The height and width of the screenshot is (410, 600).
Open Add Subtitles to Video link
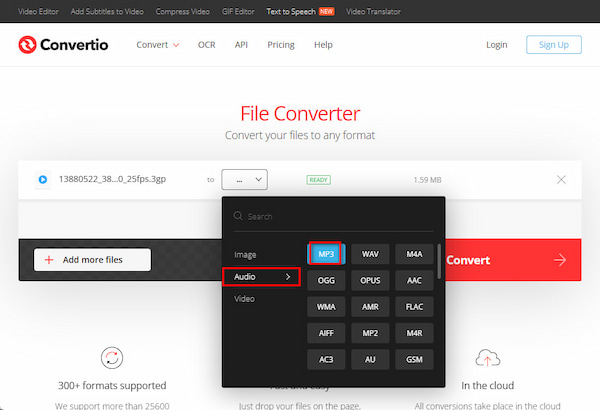[x=107, y=11]
